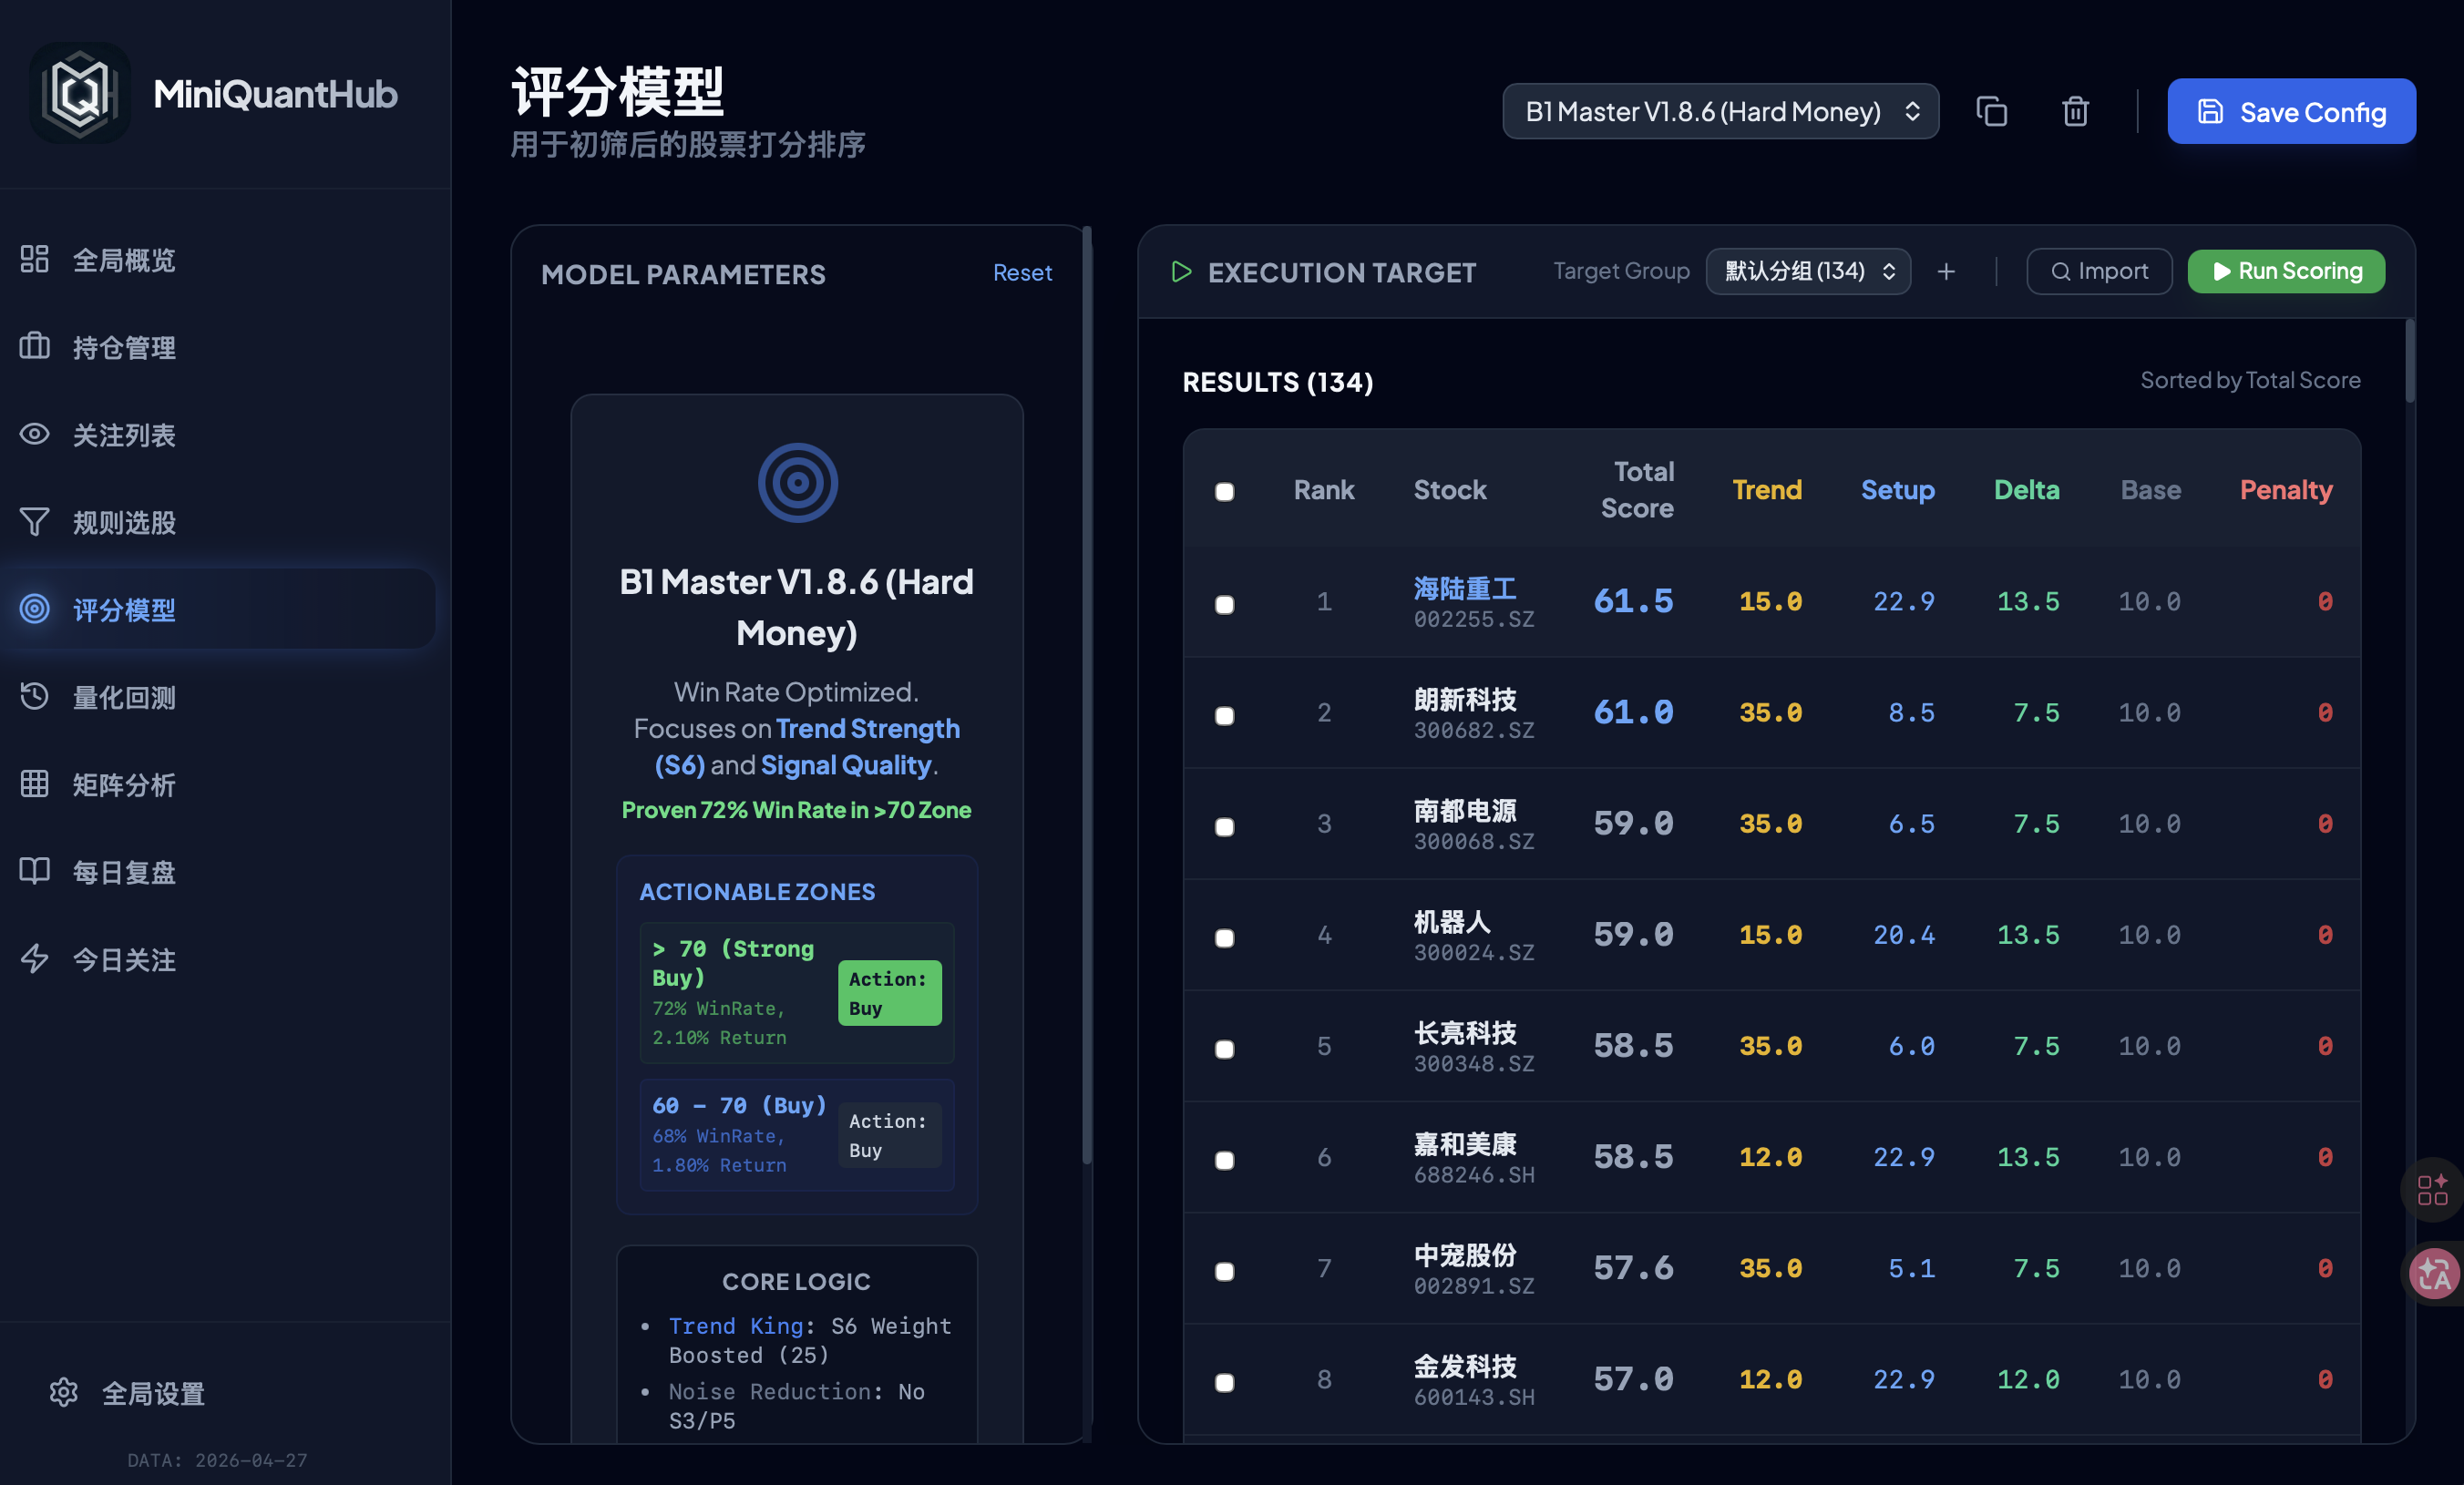Click stock code 300348.SZ

[1474, 1064]
